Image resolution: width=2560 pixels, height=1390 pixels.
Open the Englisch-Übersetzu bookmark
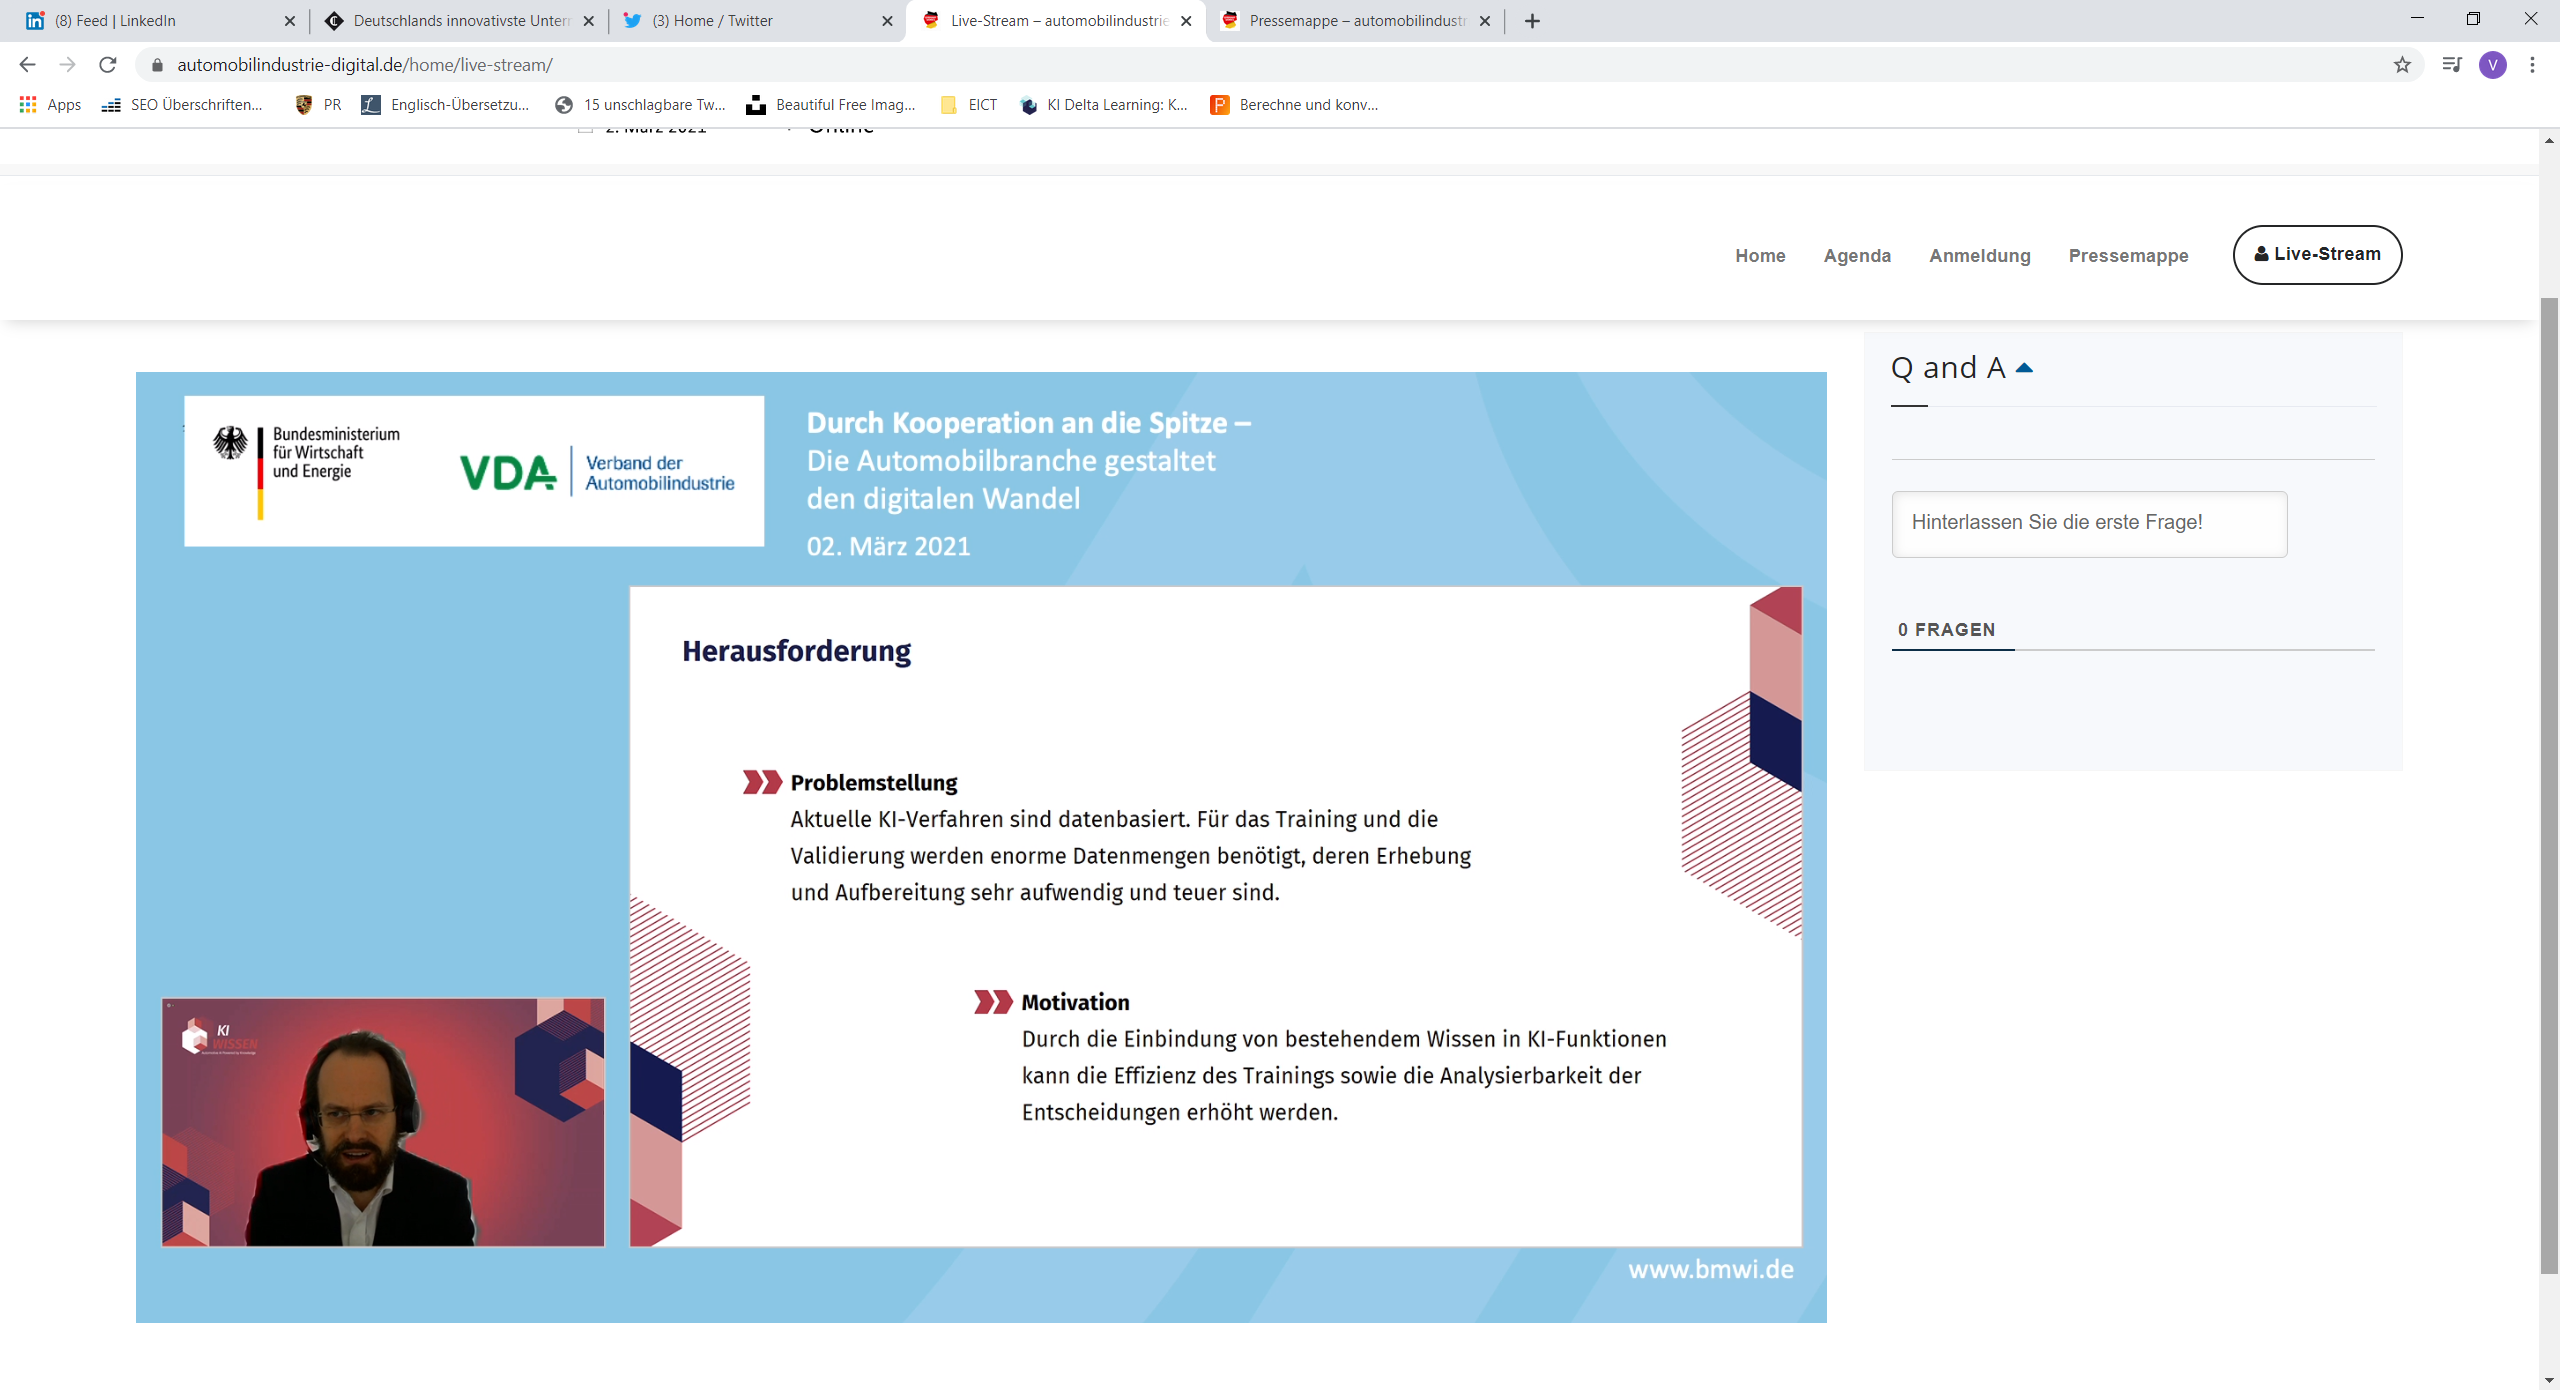click(x=446, y=105)
